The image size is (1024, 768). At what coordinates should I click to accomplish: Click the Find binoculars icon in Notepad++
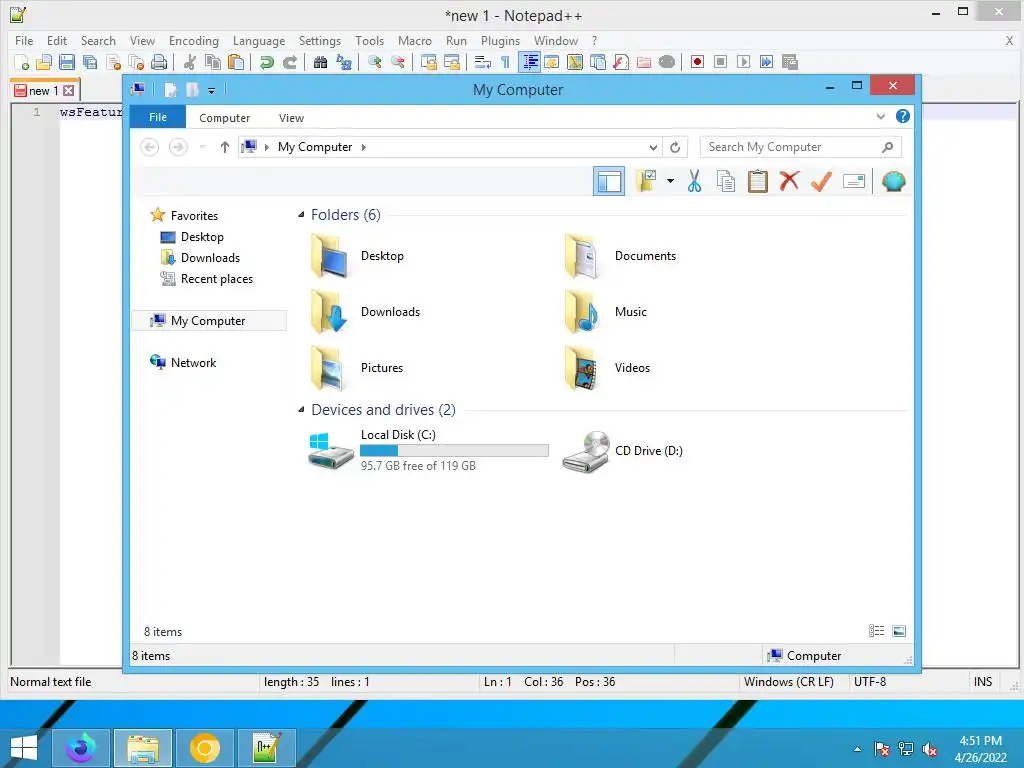(x=320, y=62)
